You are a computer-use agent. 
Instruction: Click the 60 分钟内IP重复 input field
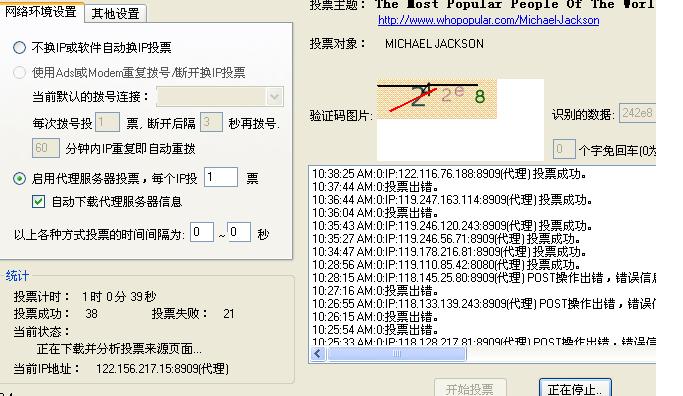46,148
